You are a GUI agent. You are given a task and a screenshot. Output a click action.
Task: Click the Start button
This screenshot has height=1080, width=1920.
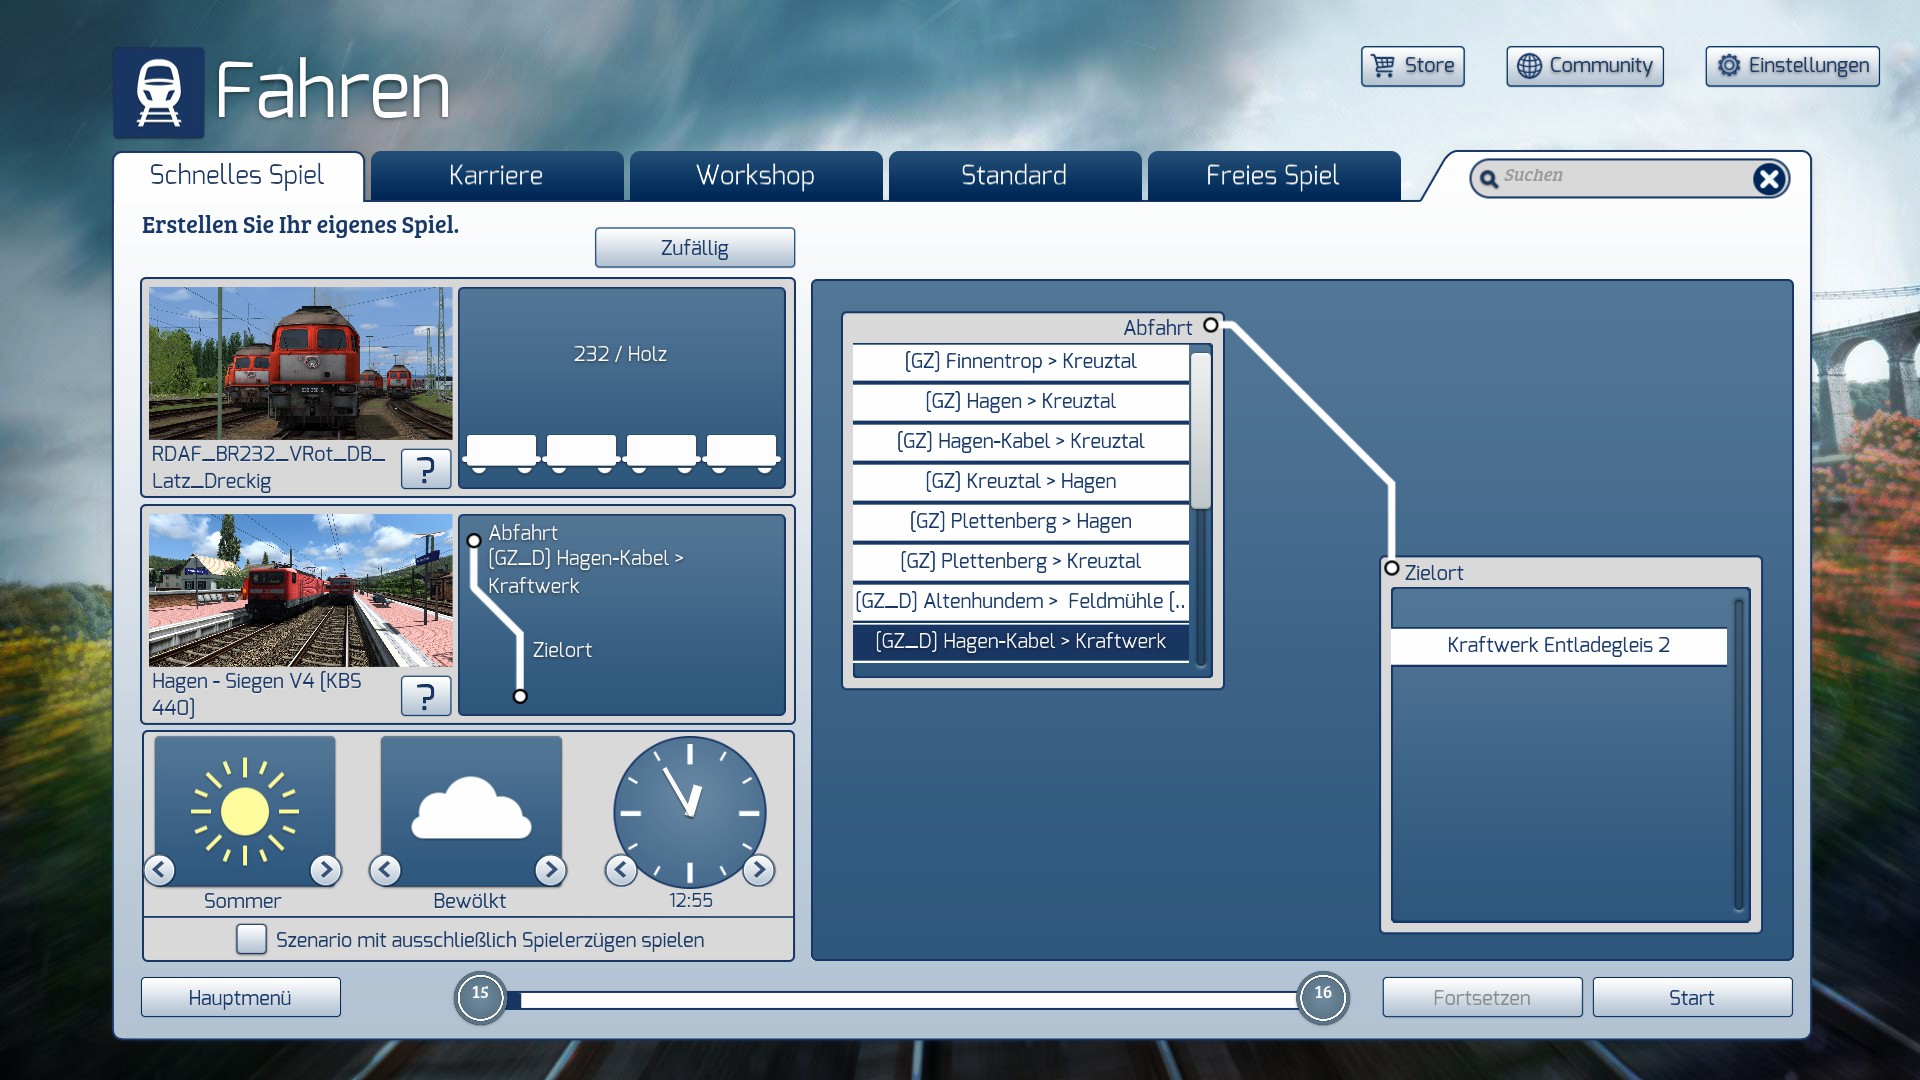pos(1691,997)
